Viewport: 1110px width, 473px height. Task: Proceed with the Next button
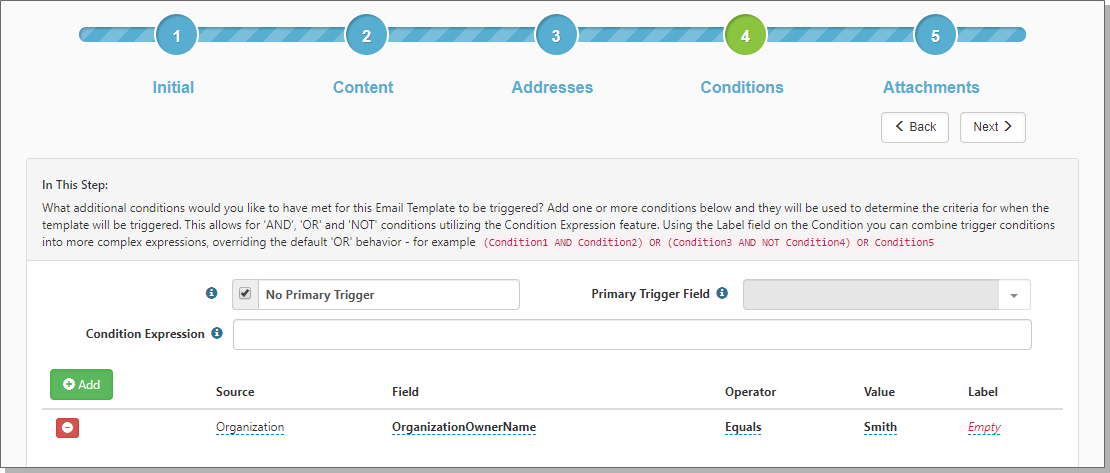coord(992,127)
